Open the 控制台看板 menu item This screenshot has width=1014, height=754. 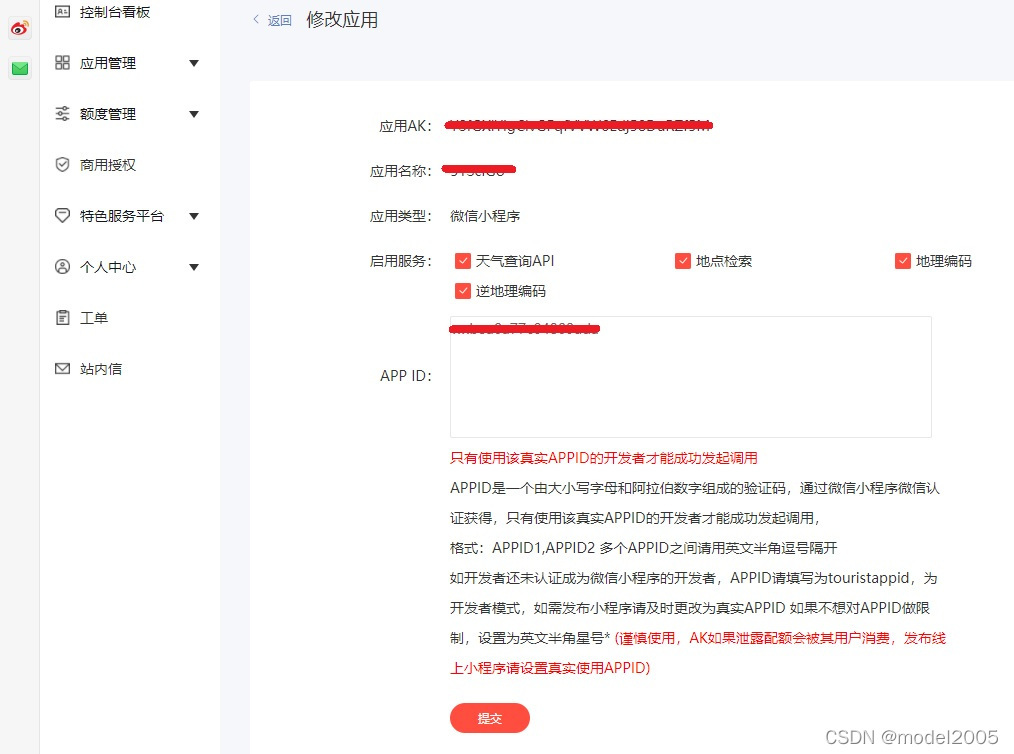[114, 12]
